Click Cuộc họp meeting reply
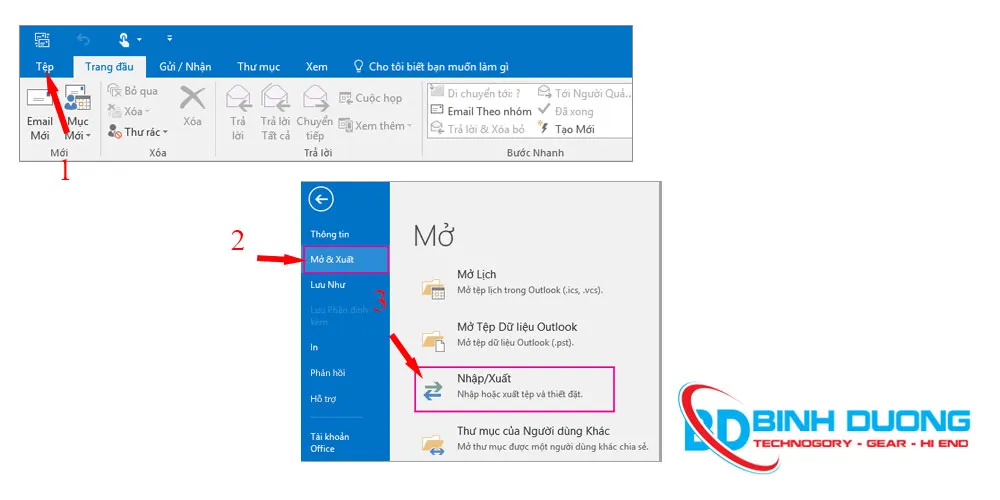This screenshot has height=500, width=1000. click(371, 98)
